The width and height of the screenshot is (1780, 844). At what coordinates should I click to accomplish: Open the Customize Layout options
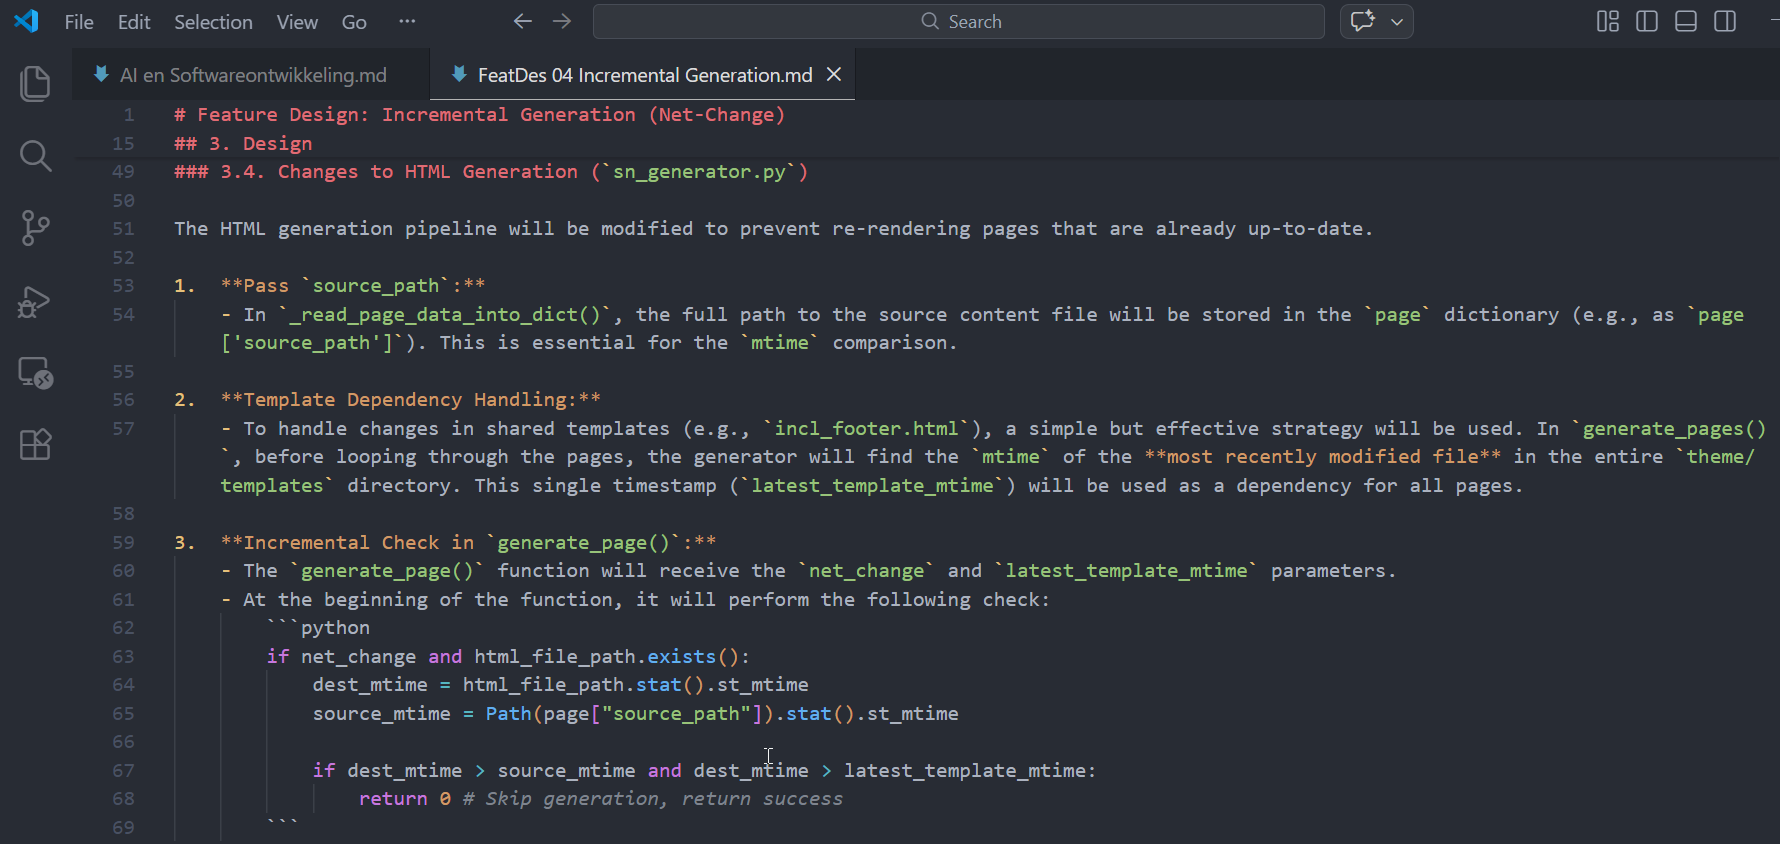pyautogui.click(x=1607, y=21)
